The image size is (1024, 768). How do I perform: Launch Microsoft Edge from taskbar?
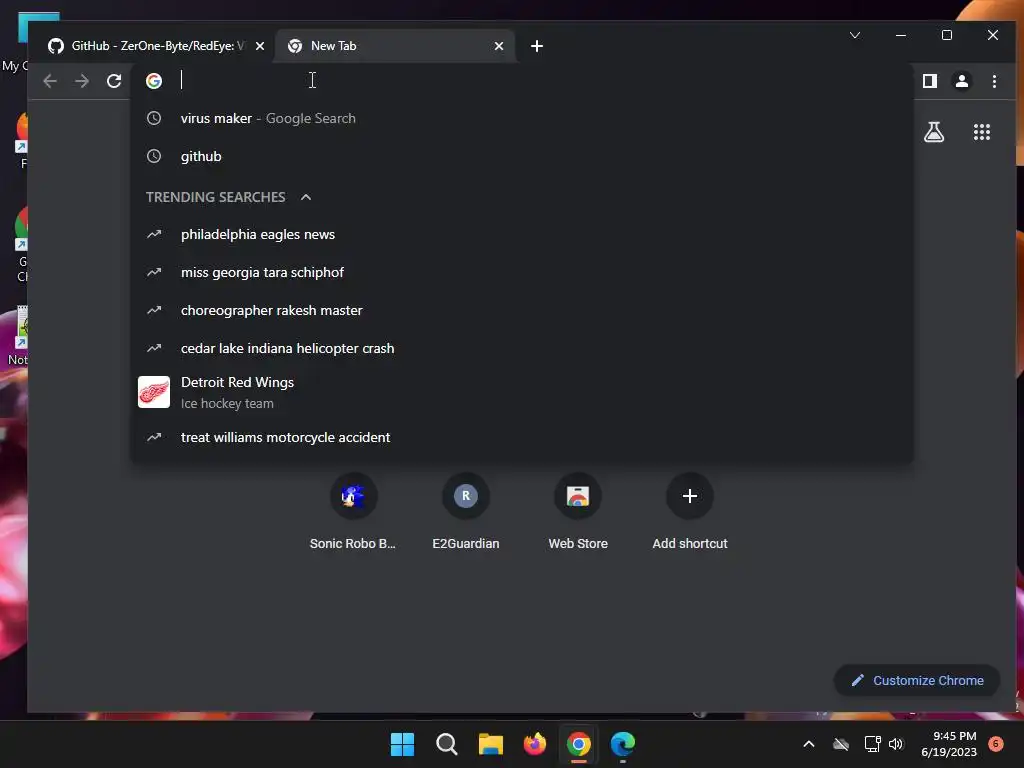[623, 744]
